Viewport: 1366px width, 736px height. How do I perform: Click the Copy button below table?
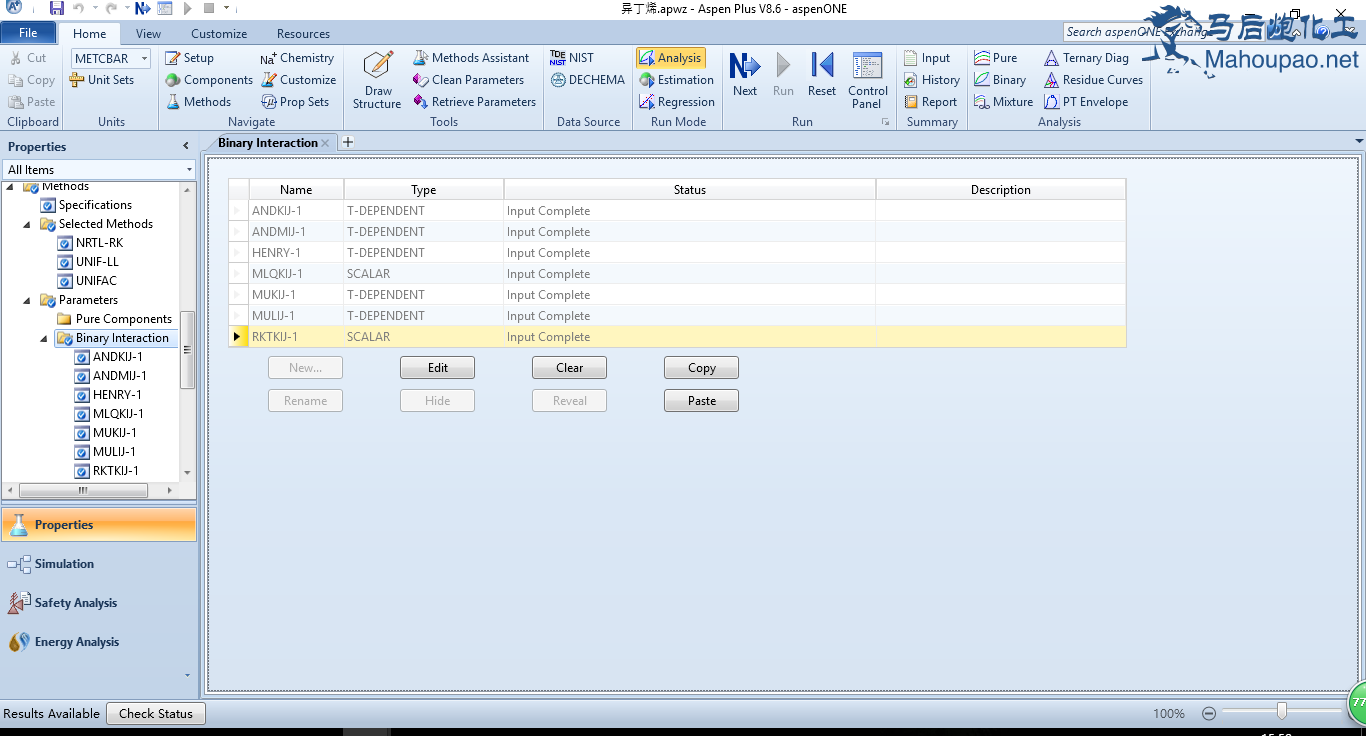click(701, 368)
